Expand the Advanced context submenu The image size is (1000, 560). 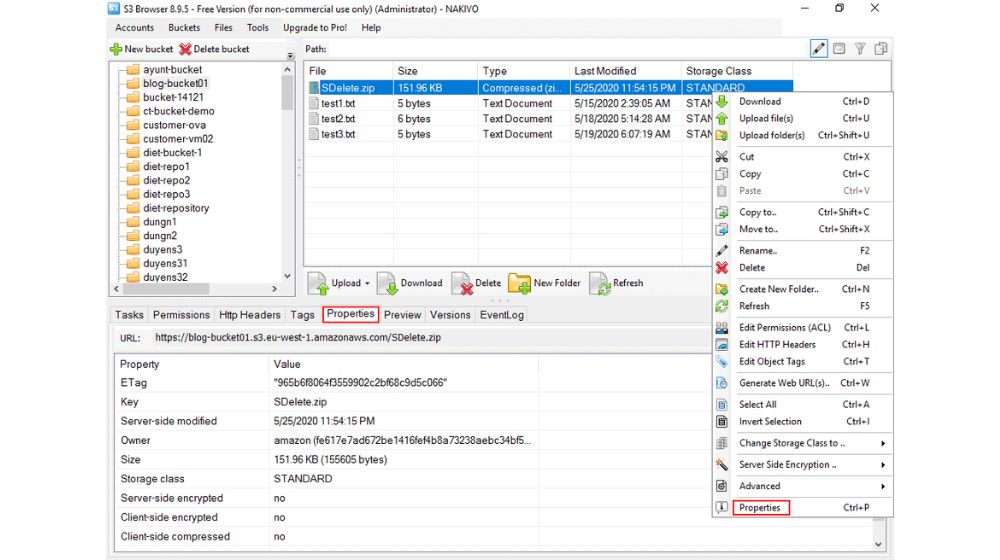(x=882, y=486)
